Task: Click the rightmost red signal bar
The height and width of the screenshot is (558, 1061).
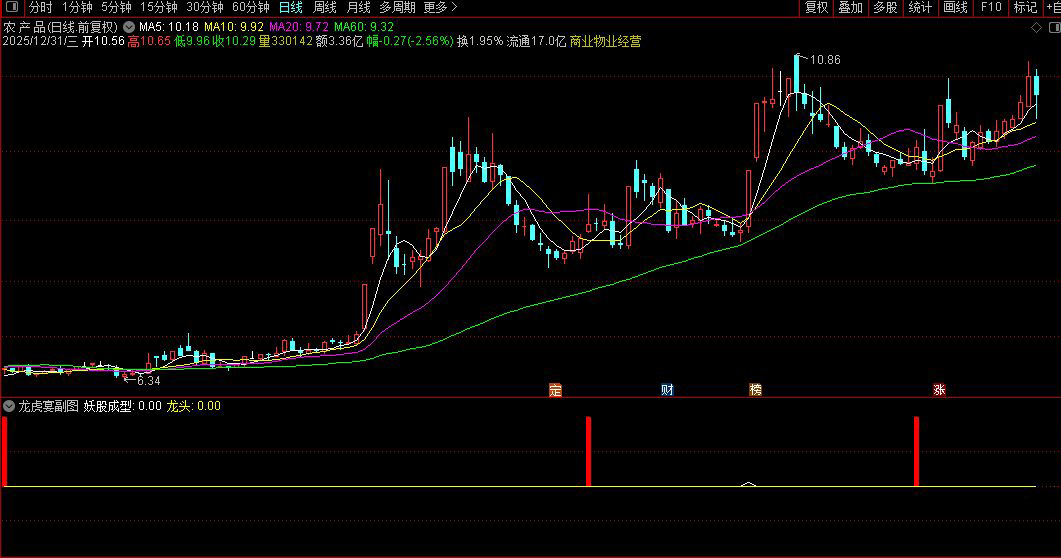Action: (917, 451)
